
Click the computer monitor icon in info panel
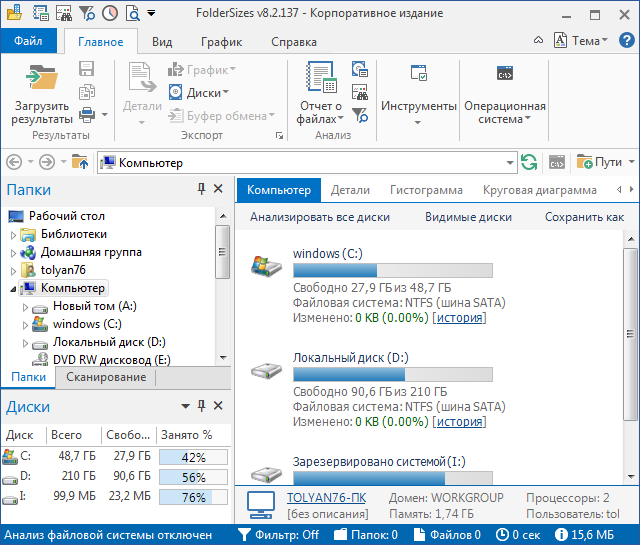260,504
